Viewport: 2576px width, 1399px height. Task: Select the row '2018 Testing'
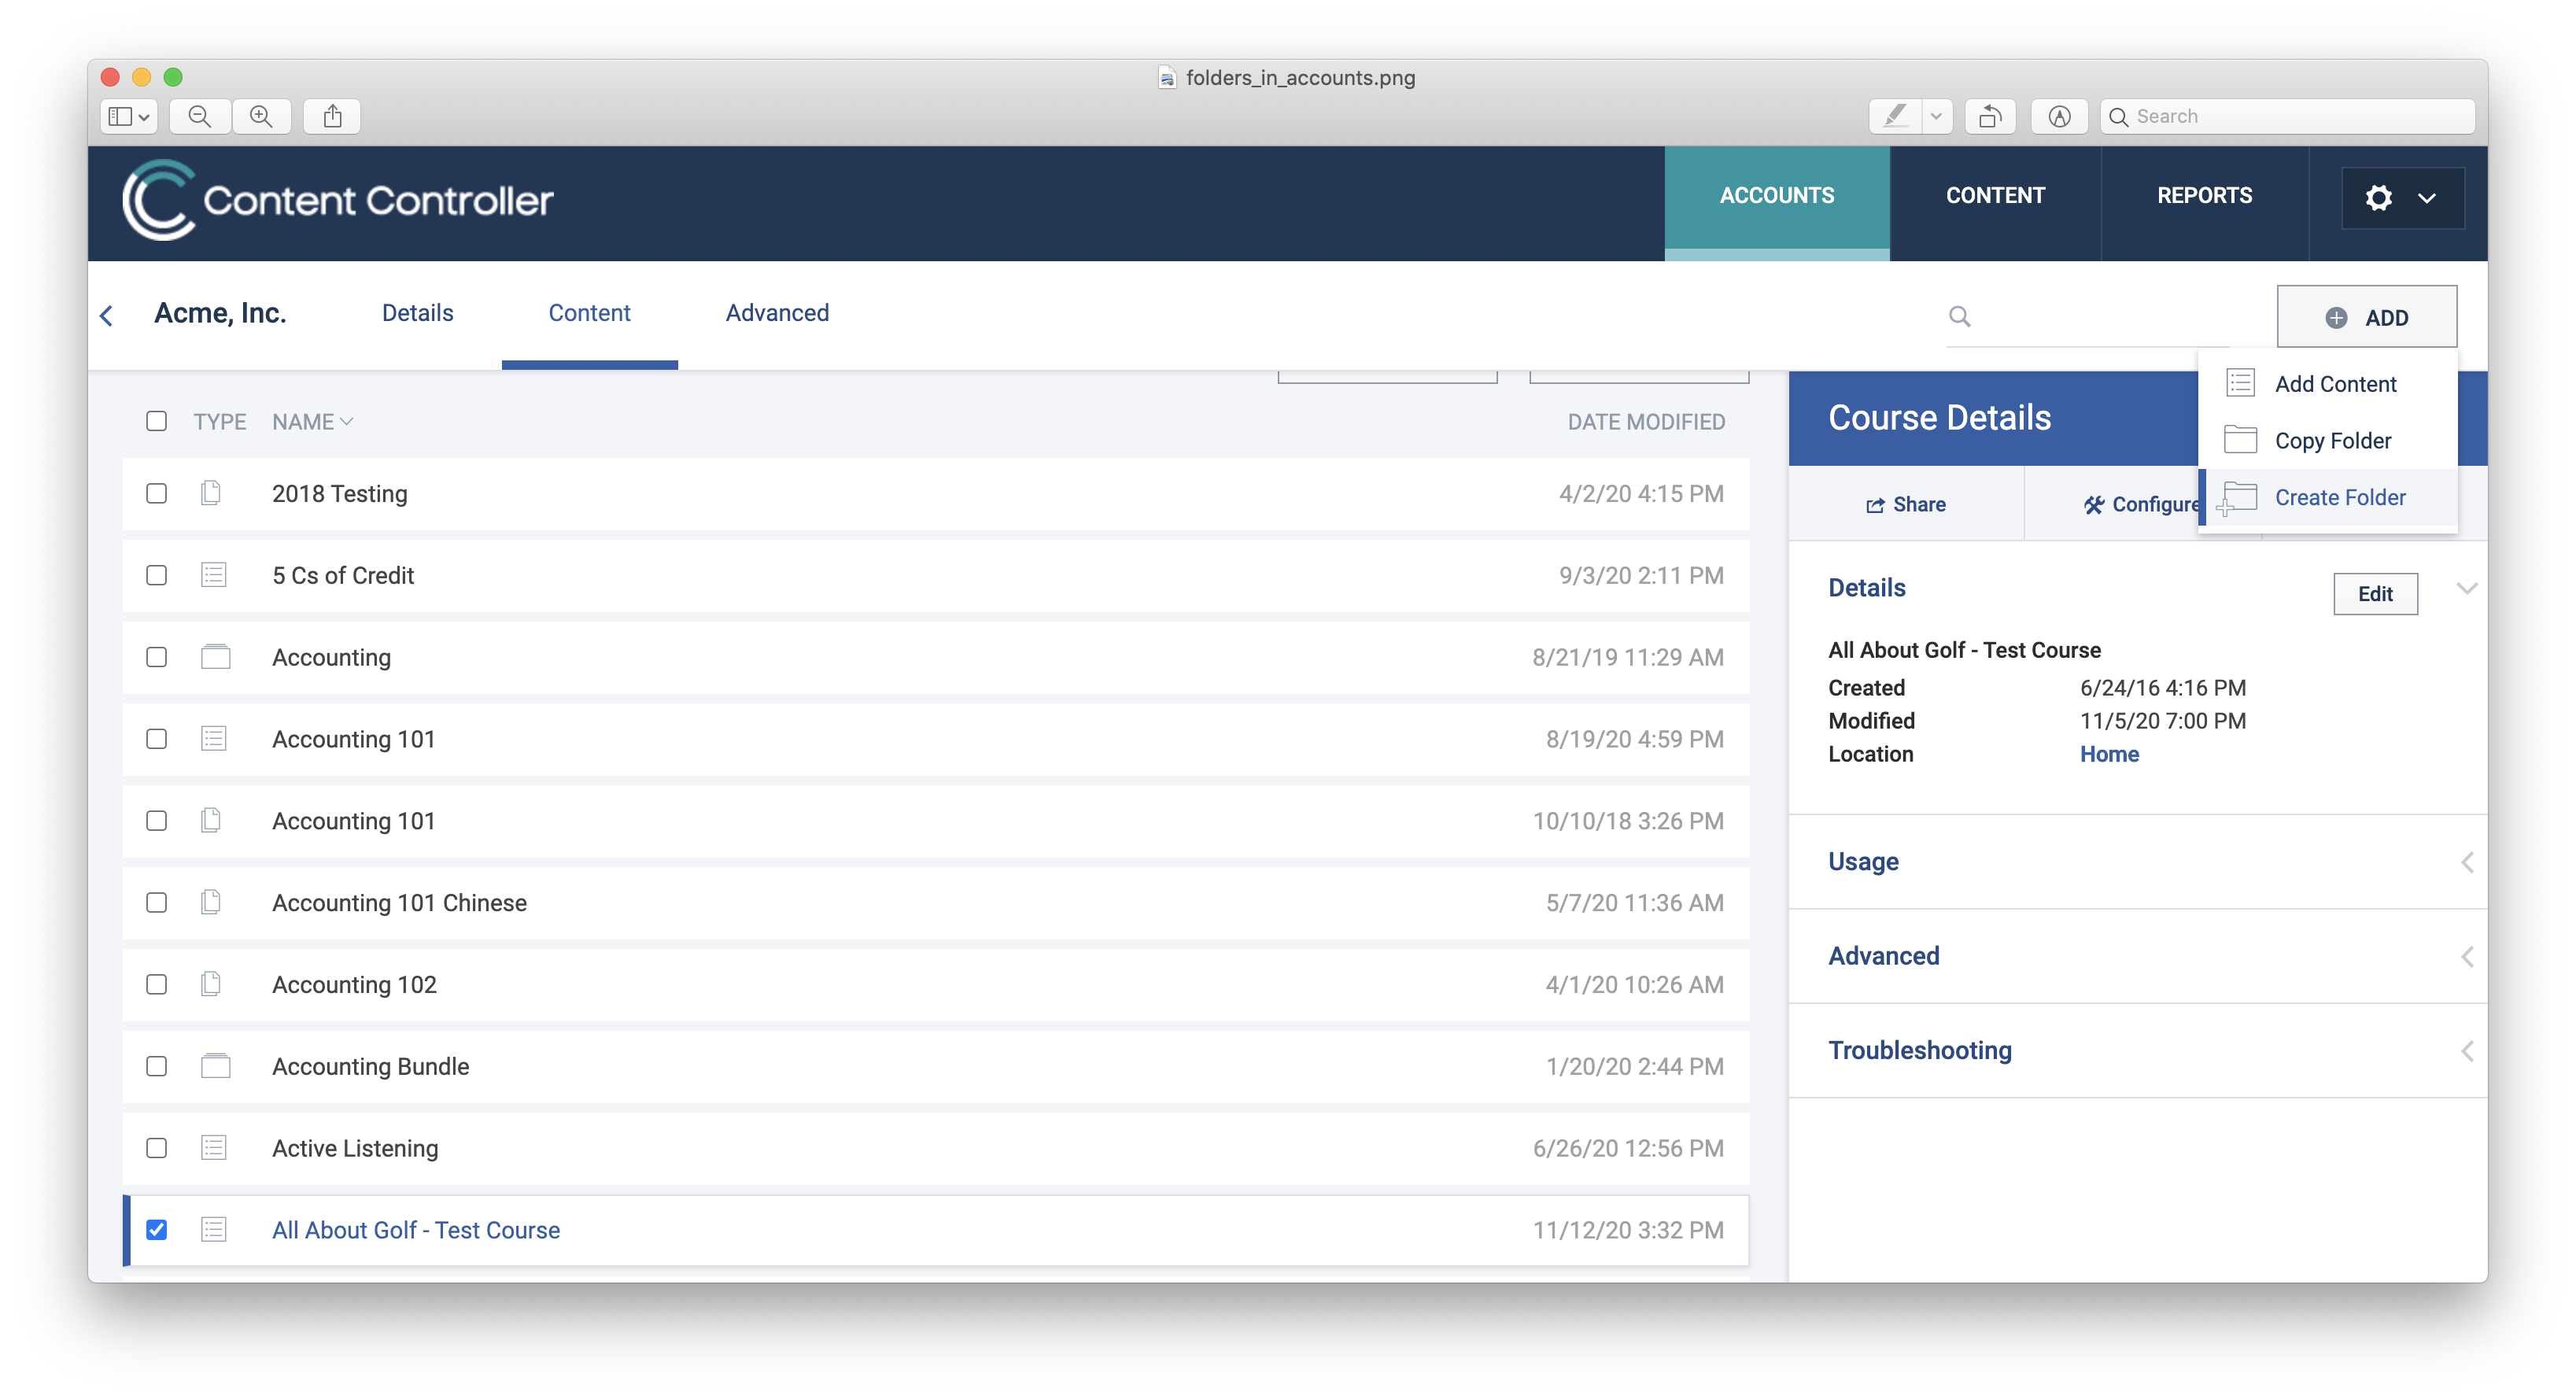[x=936, y=493]
